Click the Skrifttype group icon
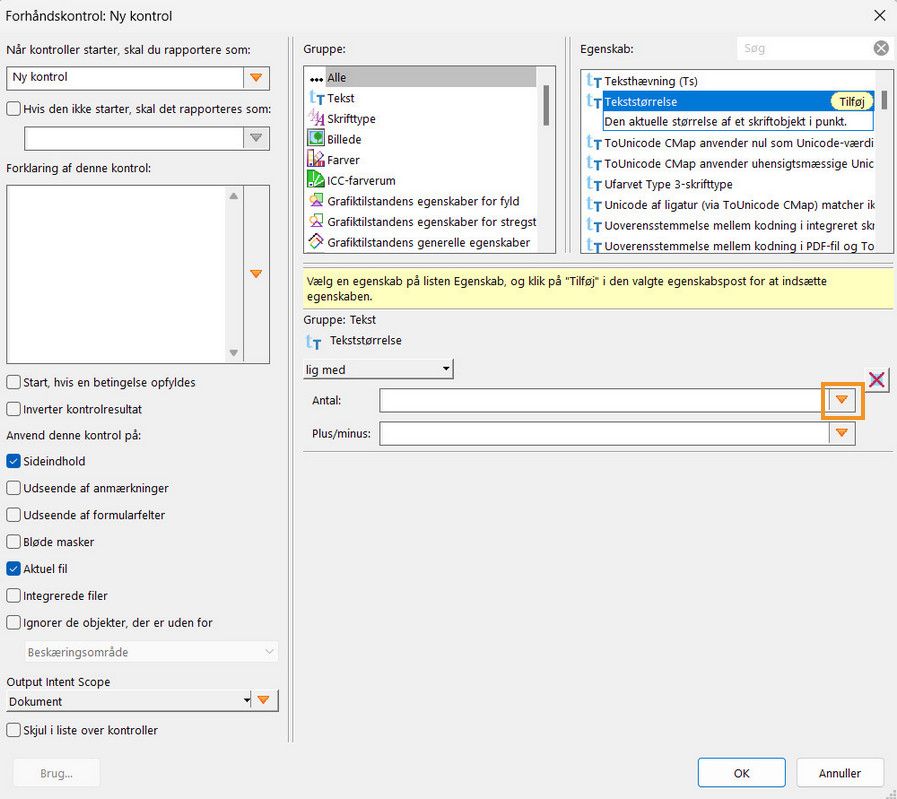Image resolution: width=897 pixels, height=799 pixels. (x=316, y=118)
